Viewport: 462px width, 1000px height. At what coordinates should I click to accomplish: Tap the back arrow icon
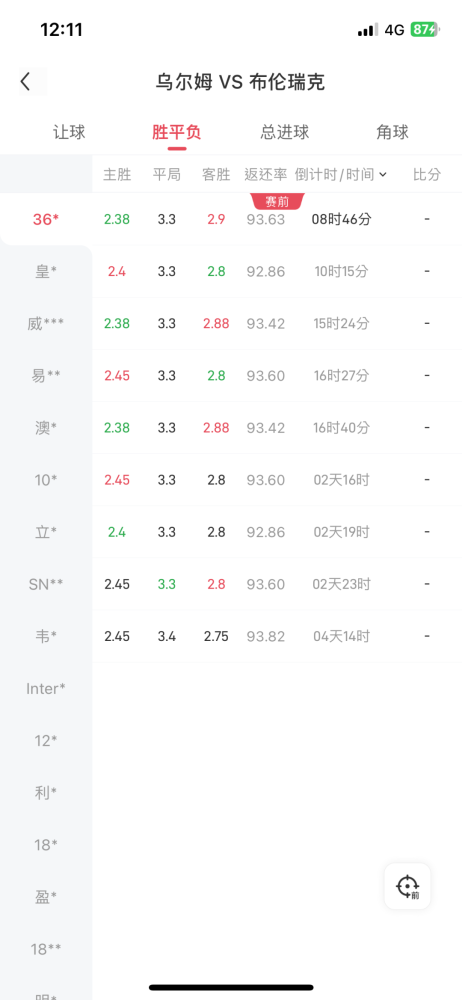pyautogui.click(x=26, y=82)
